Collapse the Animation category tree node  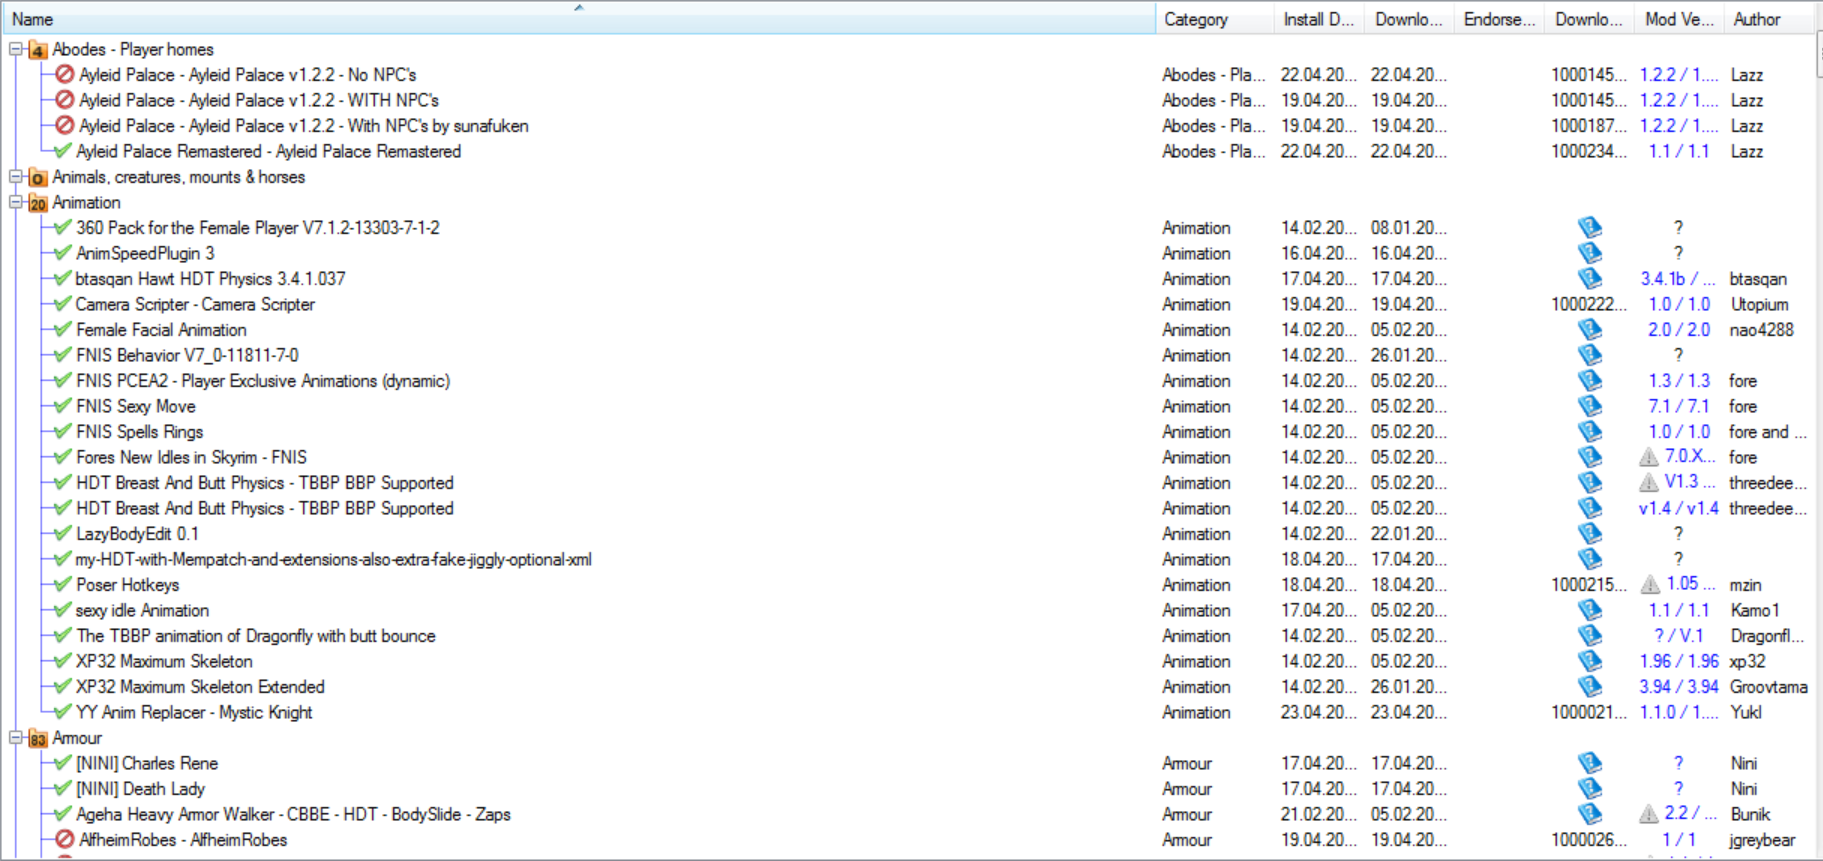pos(16,202)
